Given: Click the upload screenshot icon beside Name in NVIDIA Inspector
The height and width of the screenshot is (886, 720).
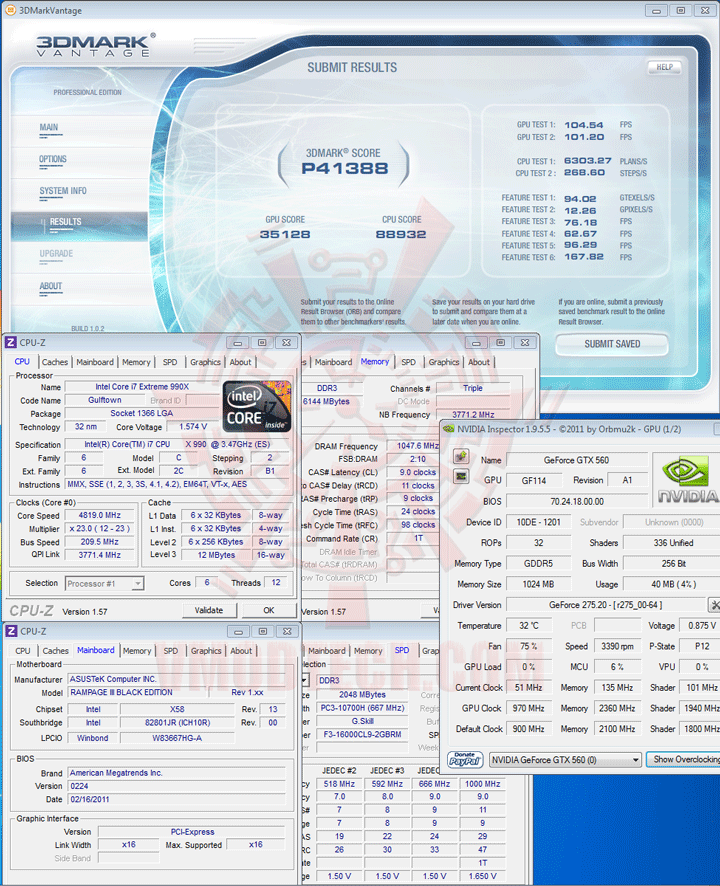Looking at the screenshot, I should coord(461,456).
